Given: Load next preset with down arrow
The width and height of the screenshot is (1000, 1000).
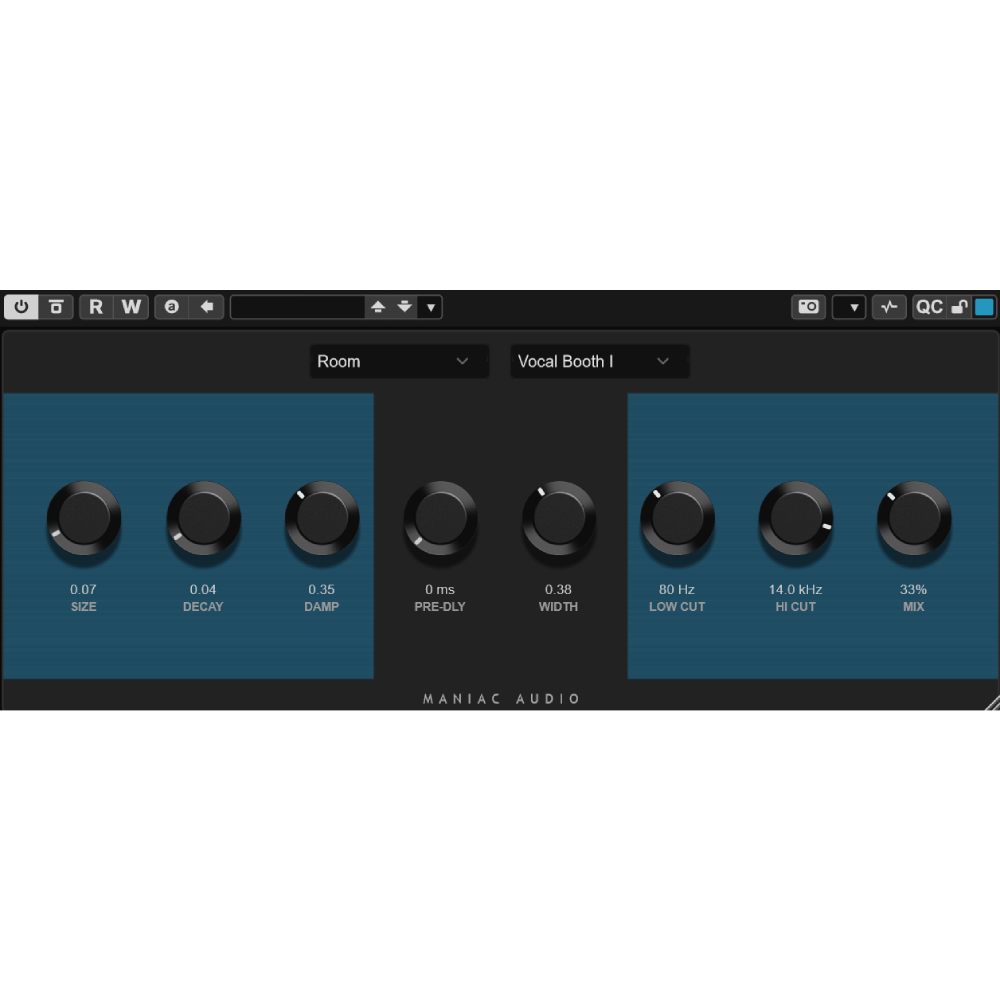Looking at the screenshot, I should (405, 307).
